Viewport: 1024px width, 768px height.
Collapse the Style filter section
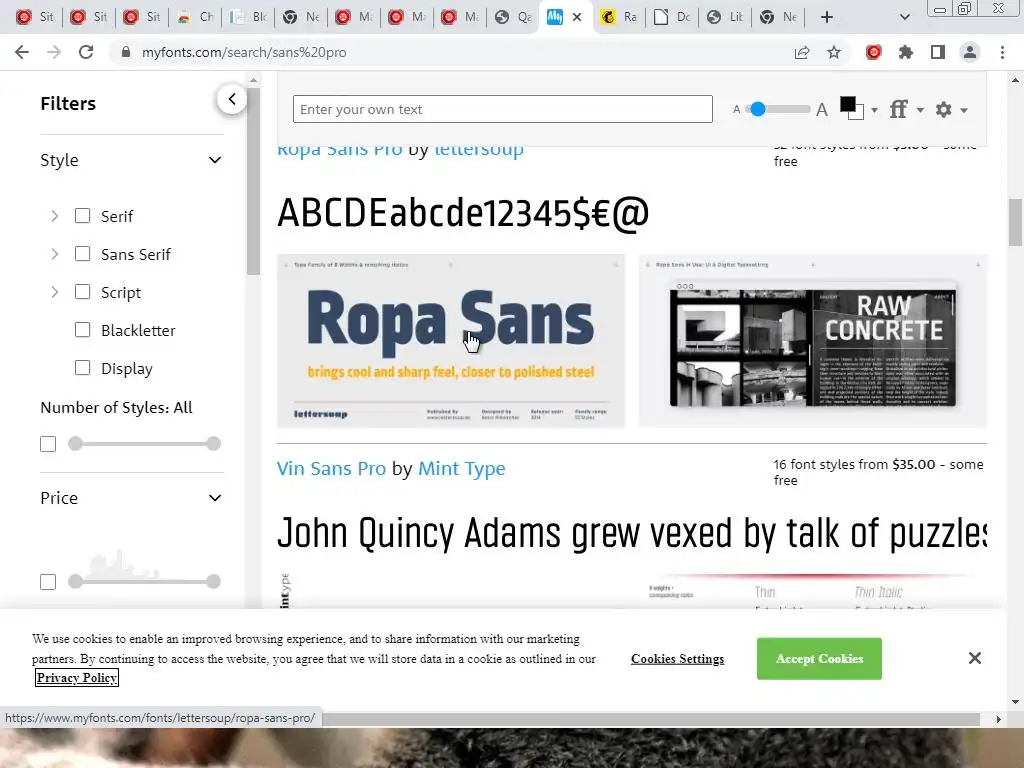pyautogui.click(x=215, y=160)
